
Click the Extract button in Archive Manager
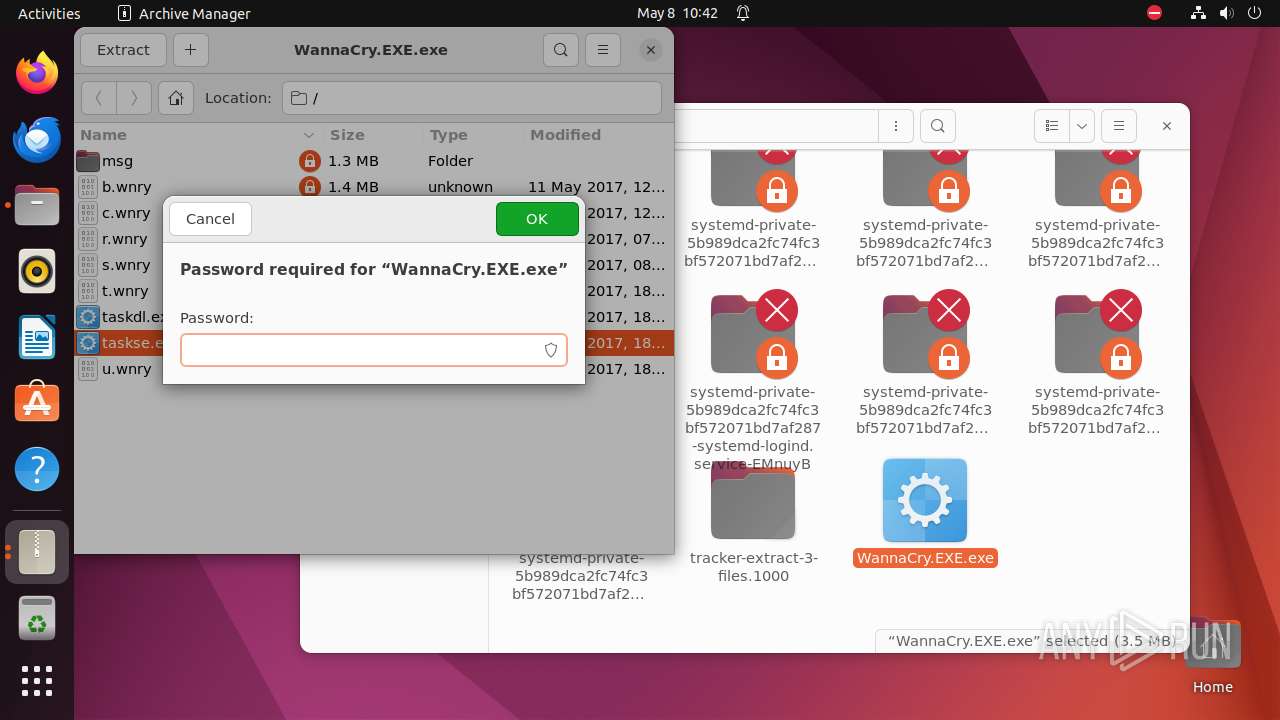tap(123, 50)
